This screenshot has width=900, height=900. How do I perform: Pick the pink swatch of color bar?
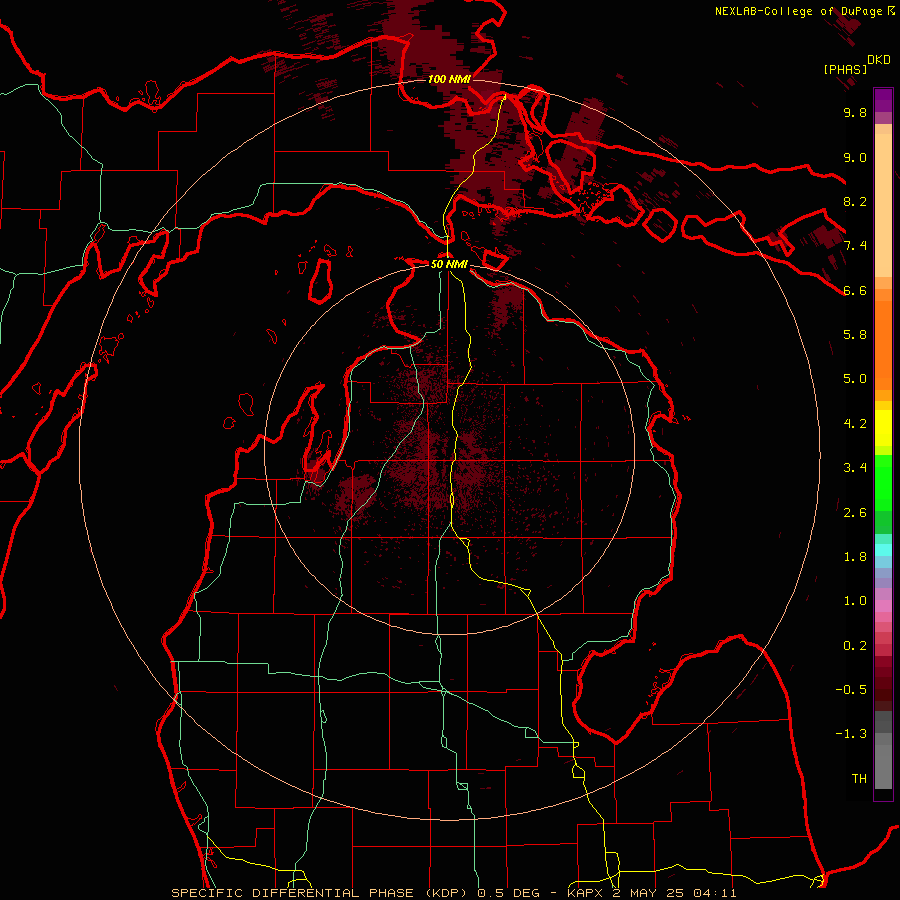(x=883, y=606)
